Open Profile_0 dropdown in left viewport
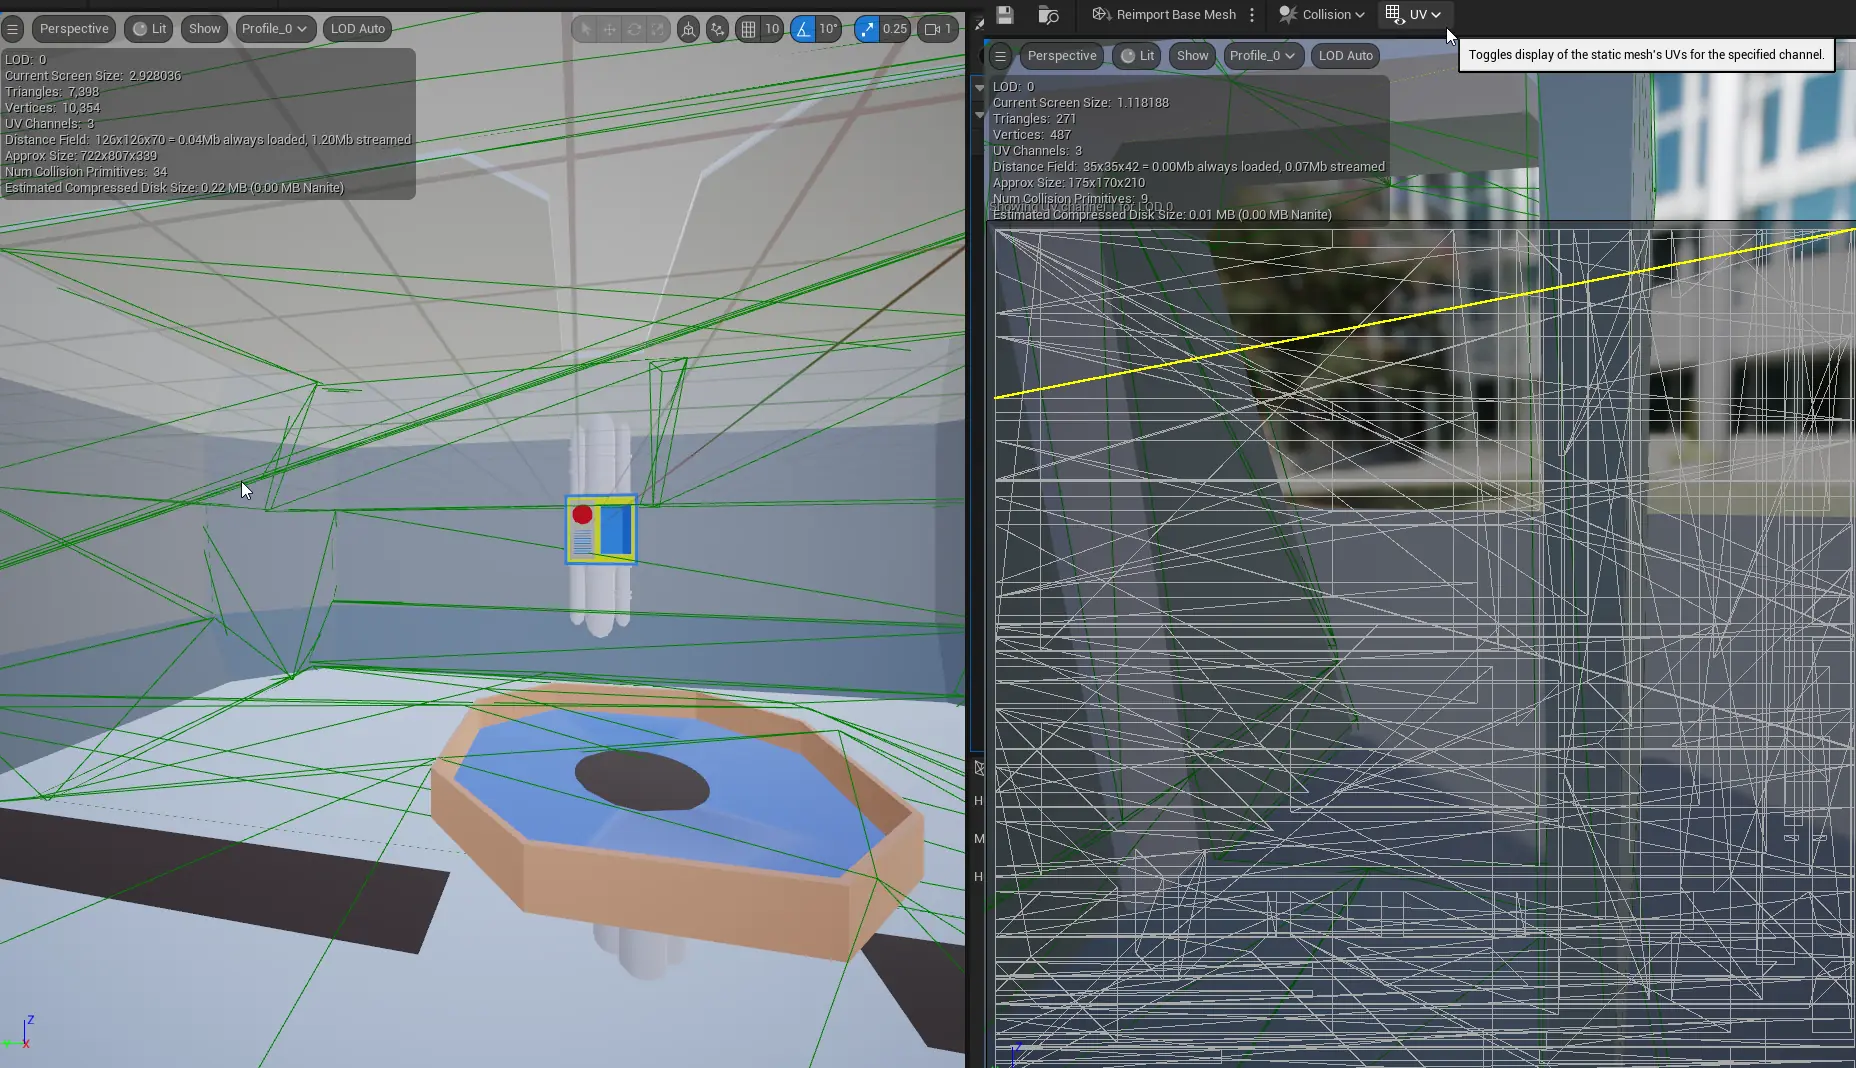 pos(274,29)
